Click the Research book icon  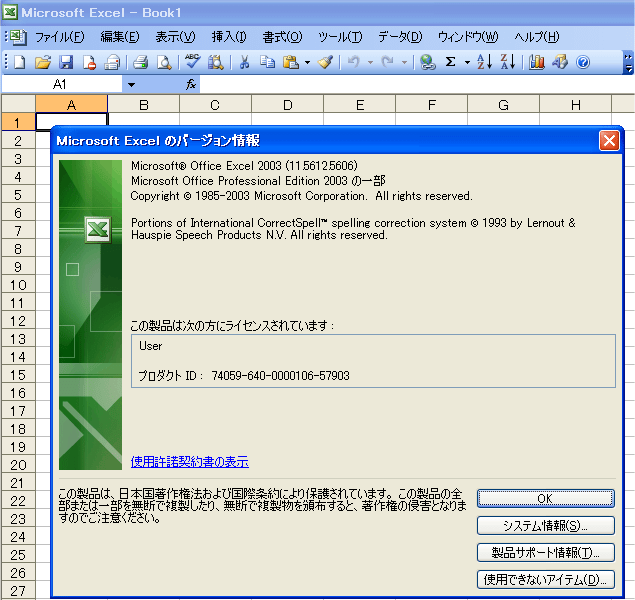(215, 62)
